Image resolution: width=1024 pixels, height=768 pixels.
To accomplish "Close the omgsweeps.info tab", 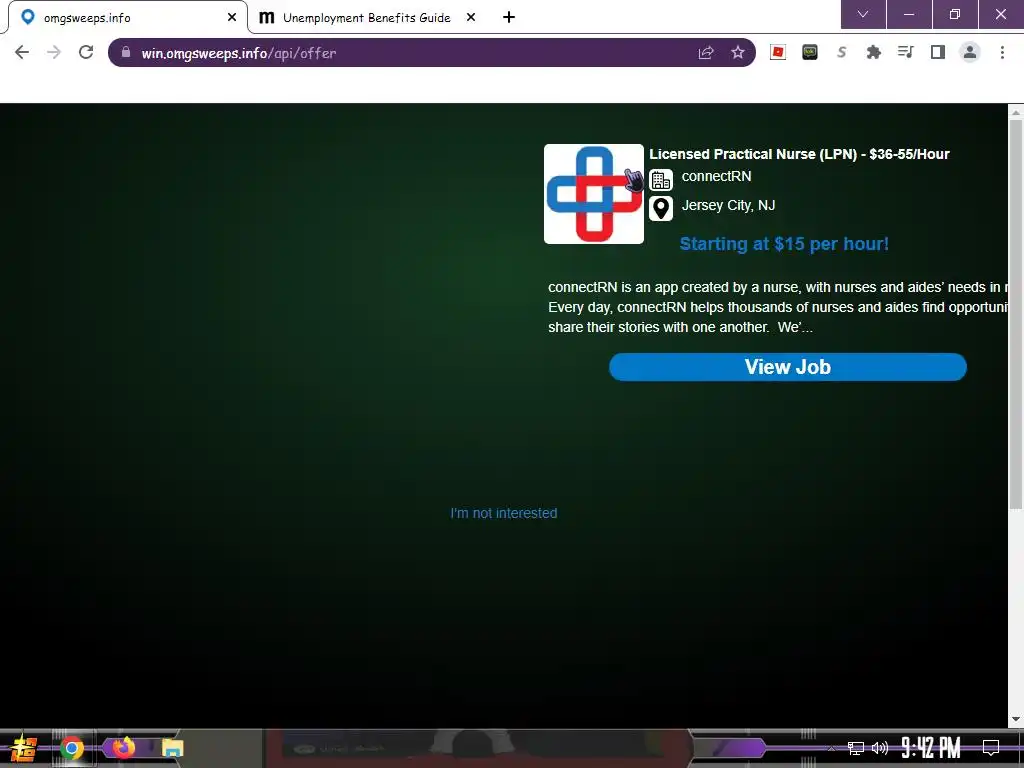I will pyautogui.click(x=232, y=18).
